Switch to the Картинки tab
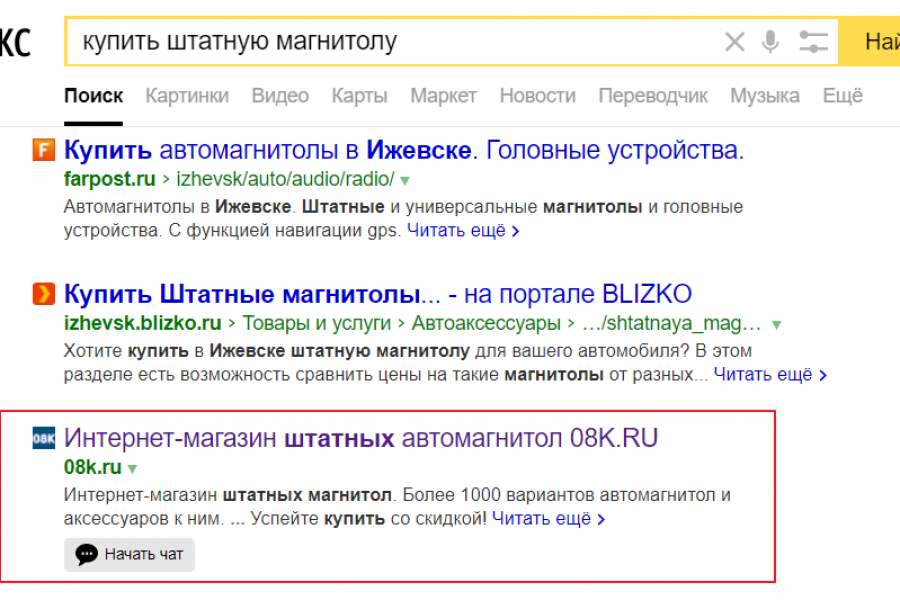 coord(187,96)
